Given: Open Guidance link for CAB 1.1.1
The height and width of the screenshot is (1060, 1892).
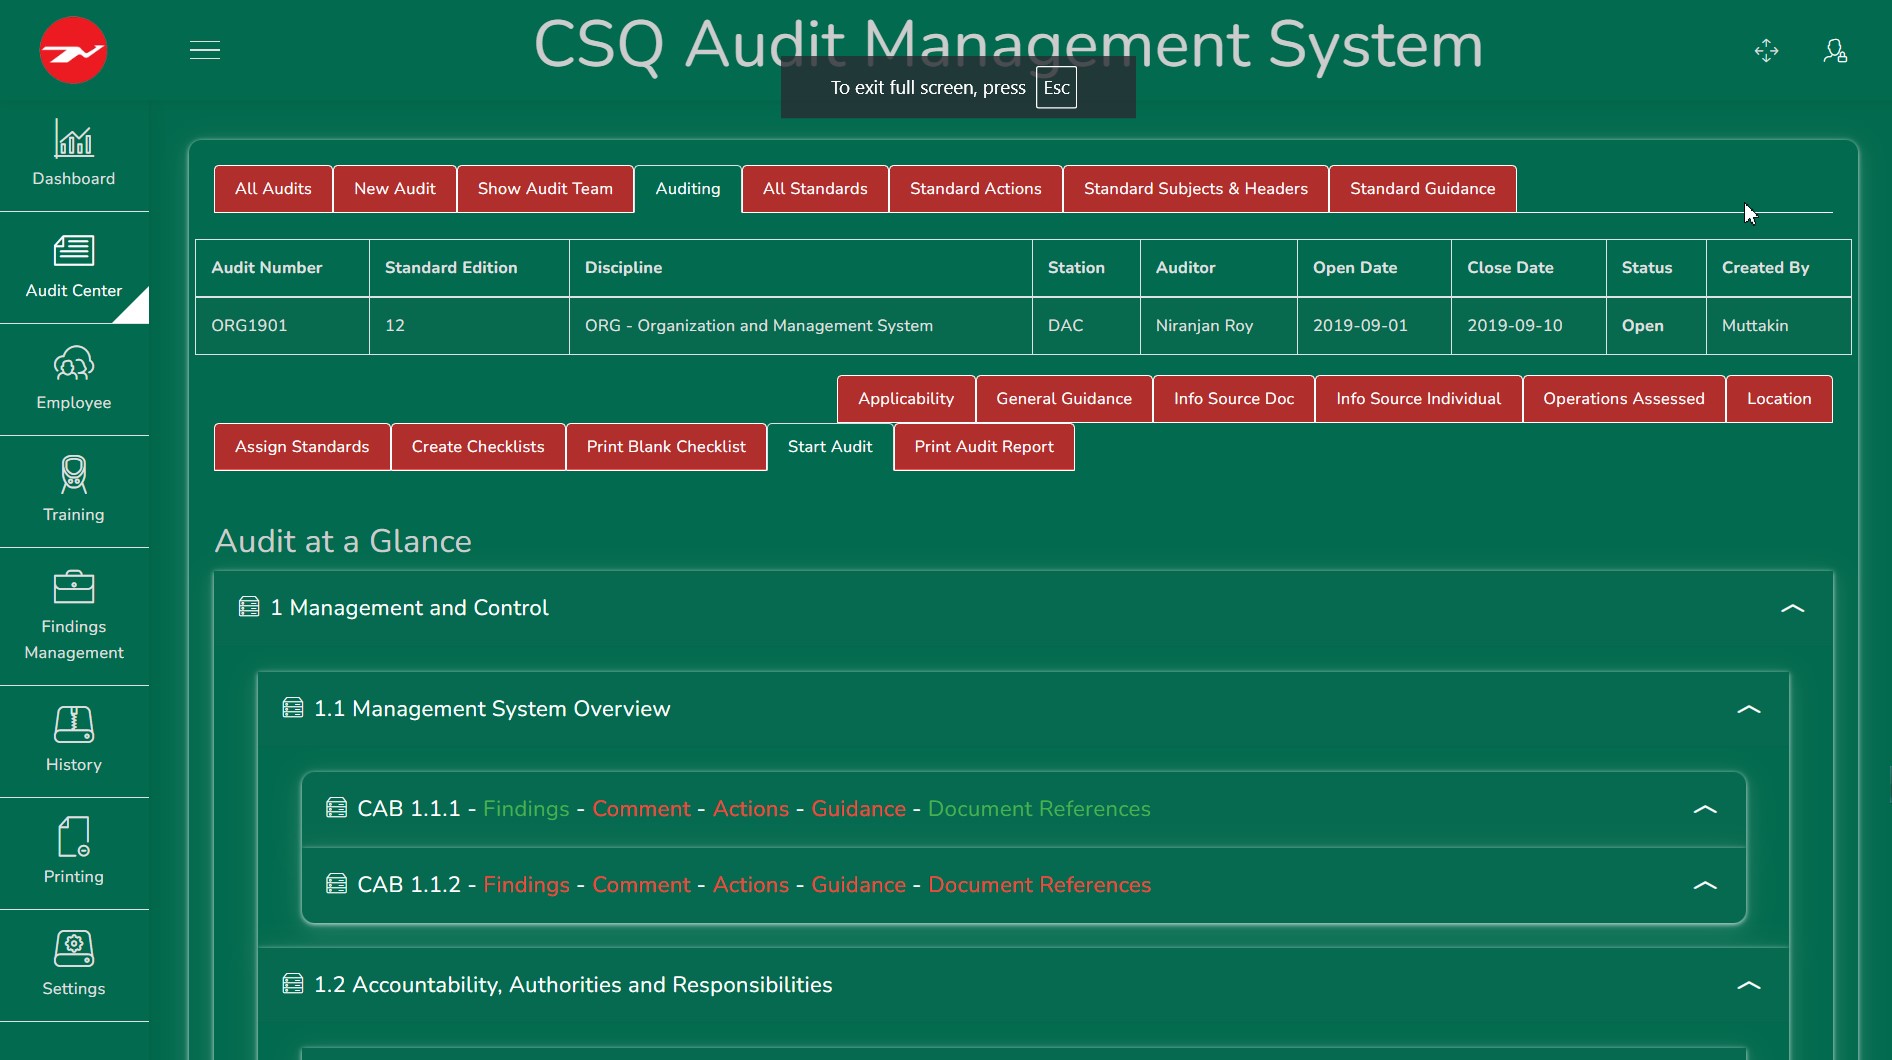Looking at the screenshot, I should coord(858,809).
